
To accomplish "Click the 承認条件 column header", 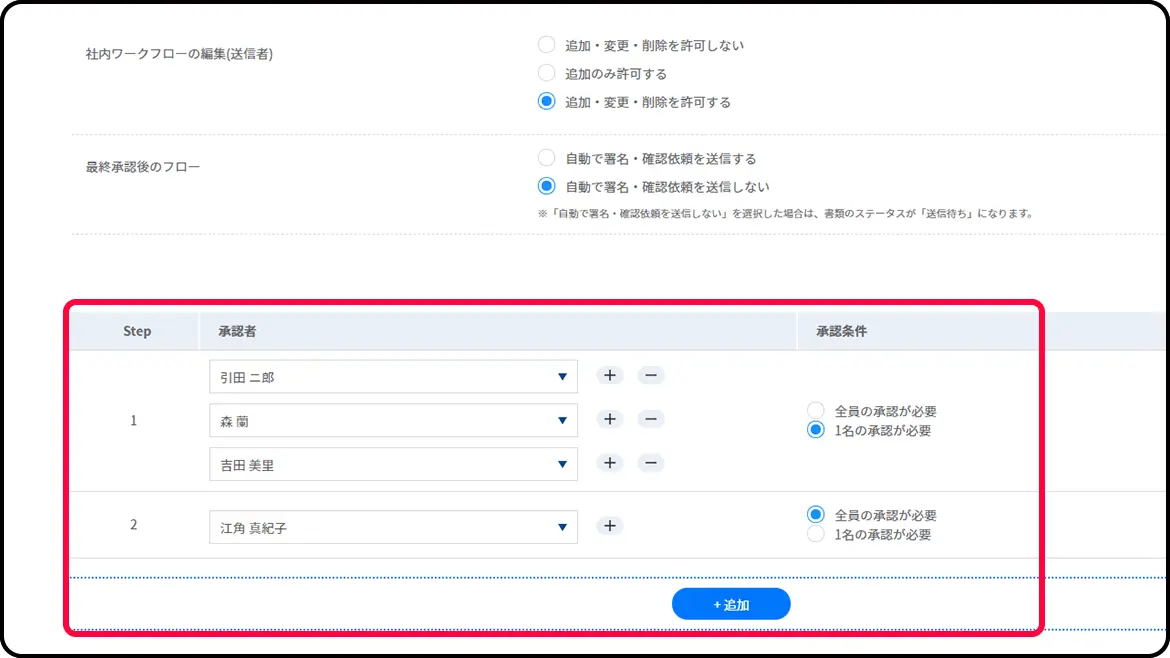I will [841, 331].
